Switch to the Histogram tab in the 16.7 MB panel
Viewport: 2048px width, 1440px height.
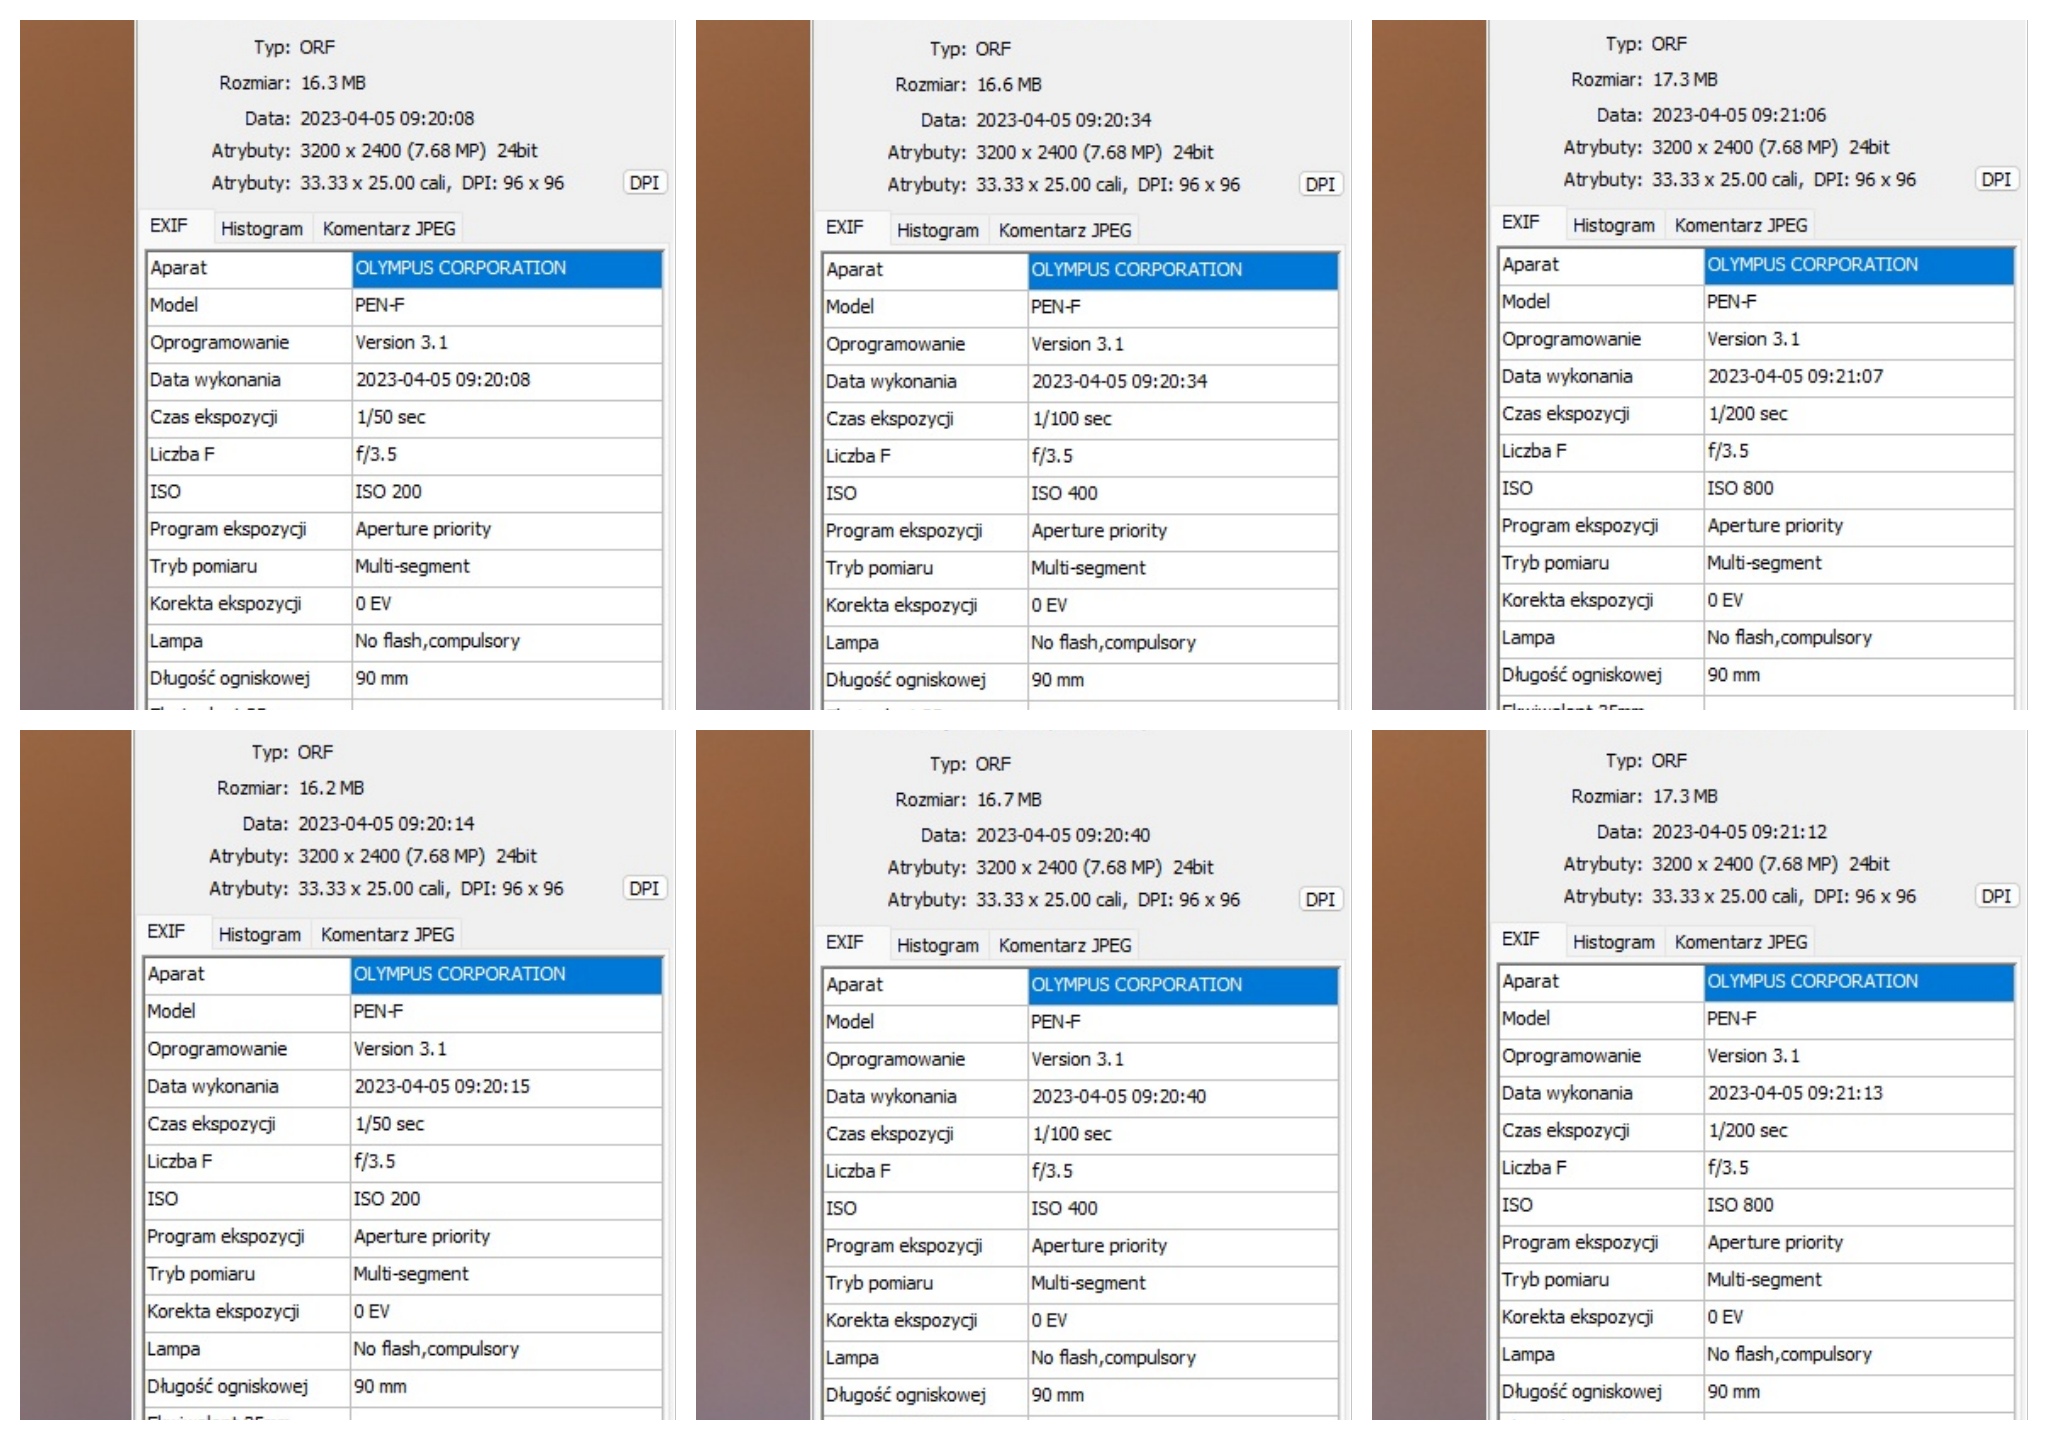(937, 946)
